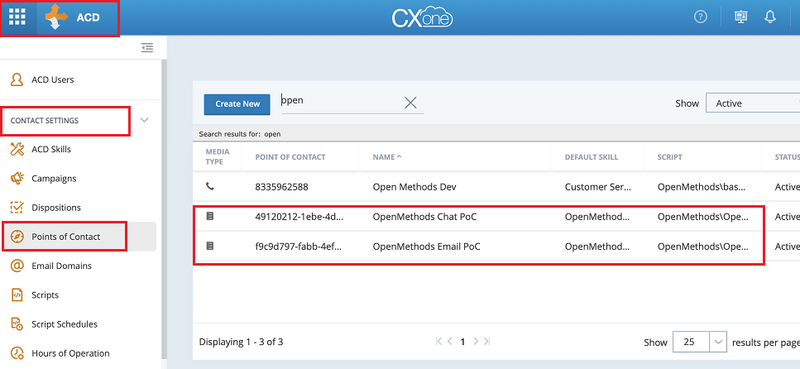The height and width of the screenshot is (369, 800).
Task: Click the sidebar vertical scrollbar
Action: click(x=164, y=209)
